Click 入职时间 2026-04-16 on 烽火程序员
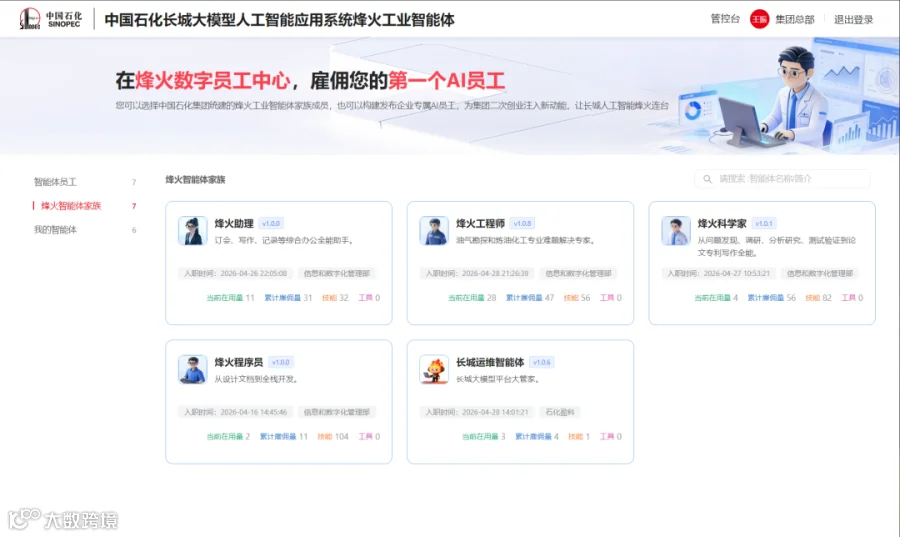Viewport: 900px width, 537px height. (x=236, y=412)
